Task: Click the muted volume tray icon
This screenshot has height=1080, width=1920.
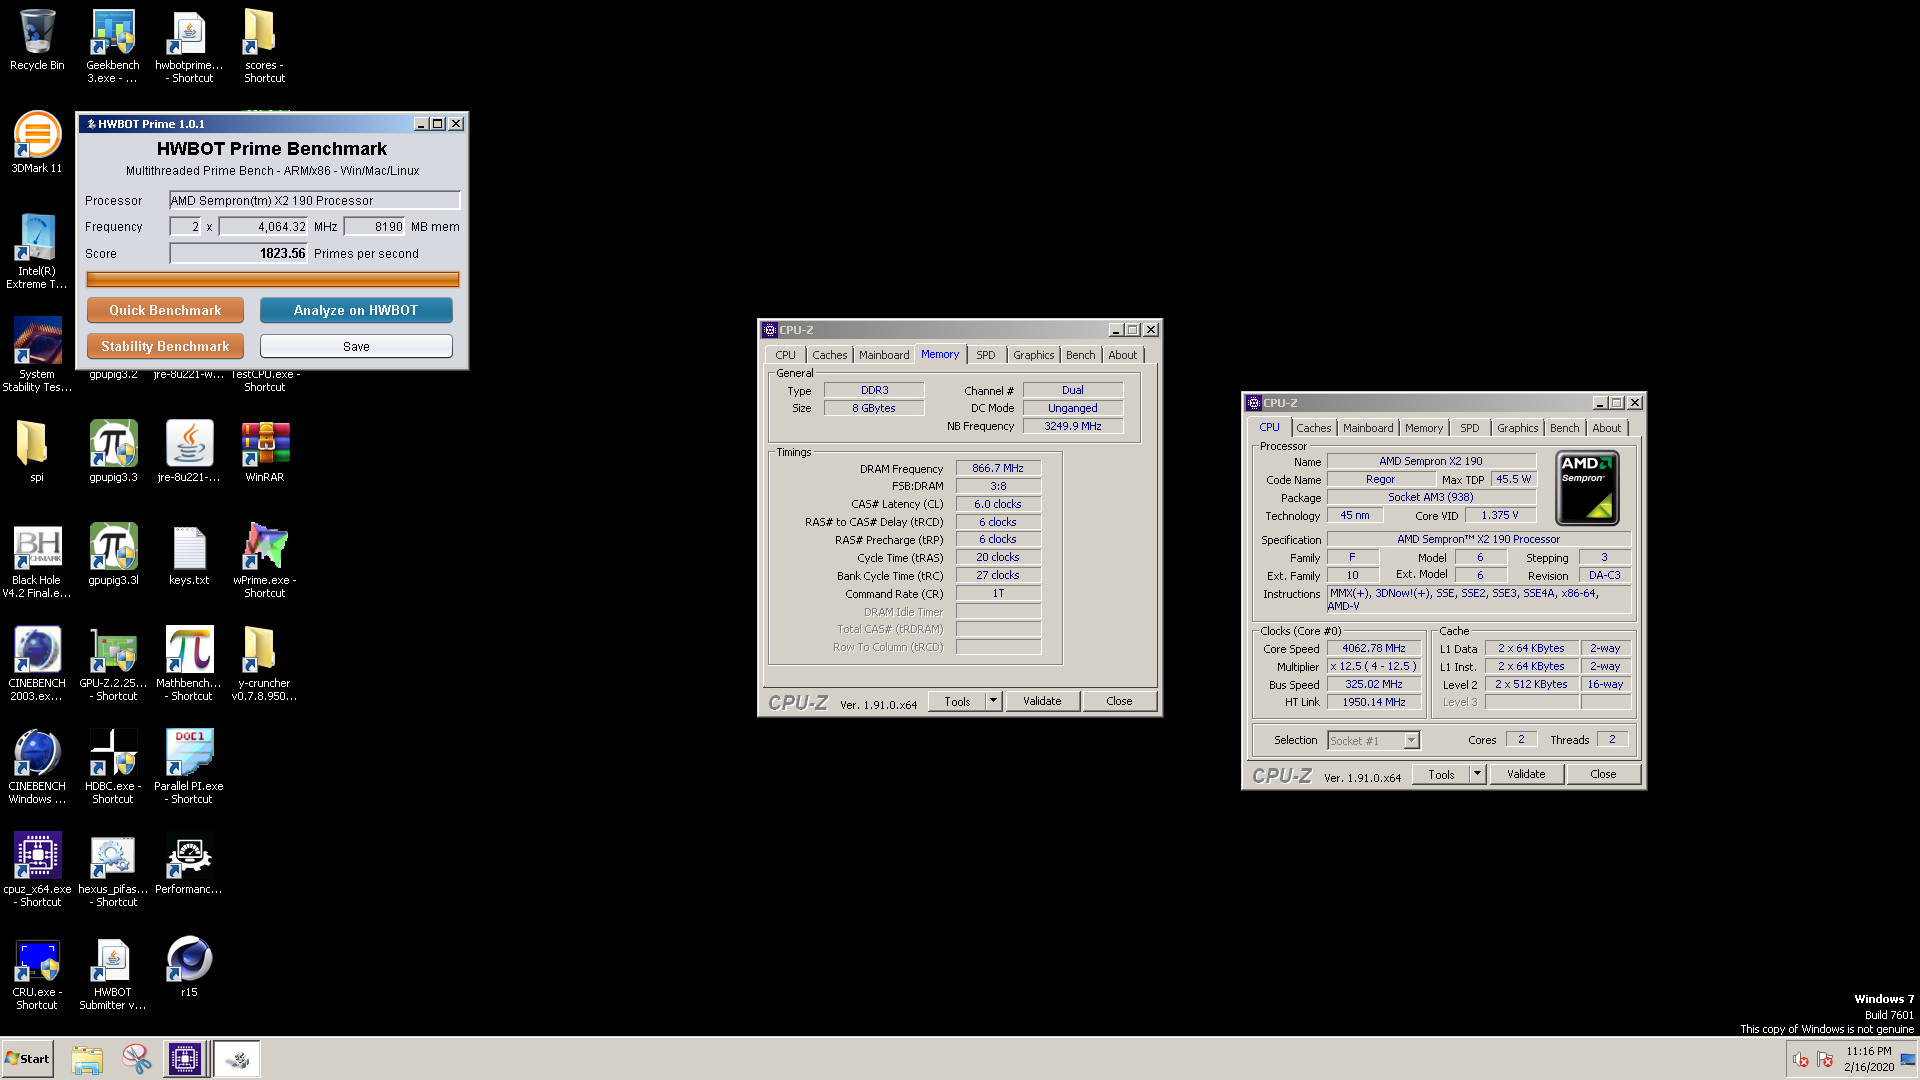Action: [1801, 1060]
